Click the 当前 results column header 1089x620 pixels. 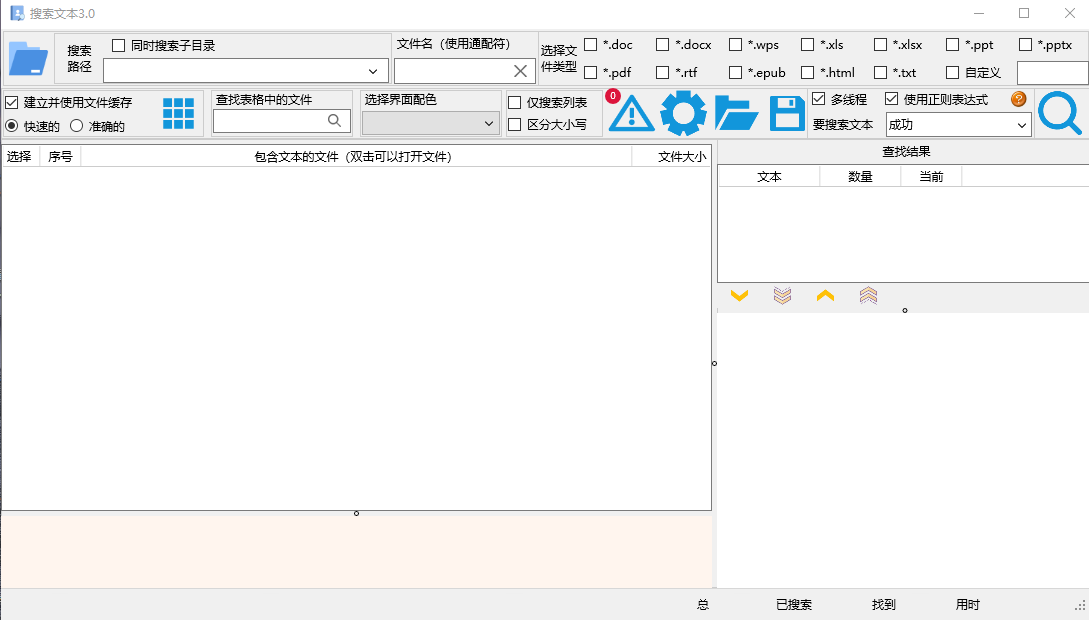(931, 177)
